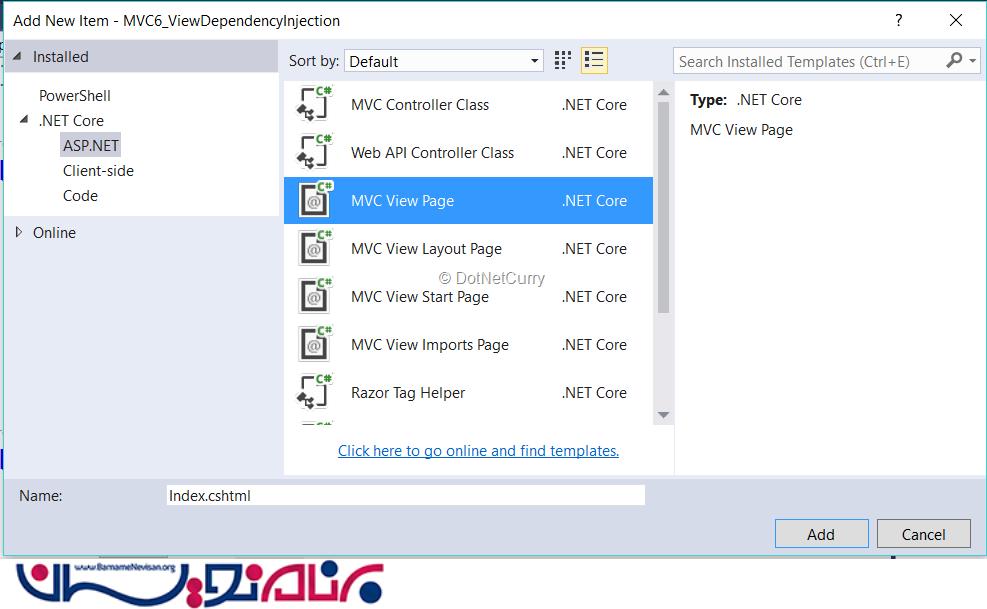
Task: Click the MVC Controller Class template icon
Action: pyautogui.click(x=315, y=105)
